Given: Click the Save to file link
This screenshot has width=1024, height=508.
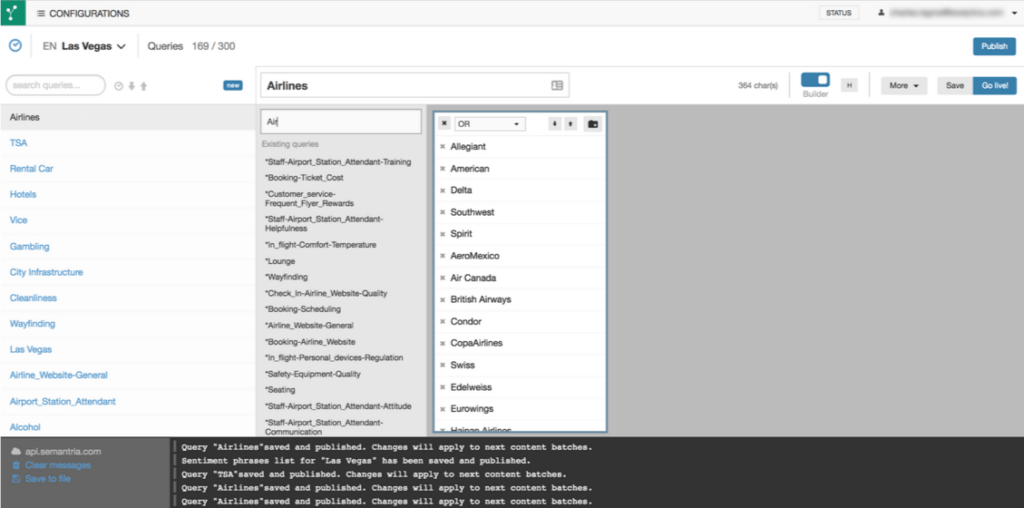Looking at the screenshot, I should [x=48, y=479].
